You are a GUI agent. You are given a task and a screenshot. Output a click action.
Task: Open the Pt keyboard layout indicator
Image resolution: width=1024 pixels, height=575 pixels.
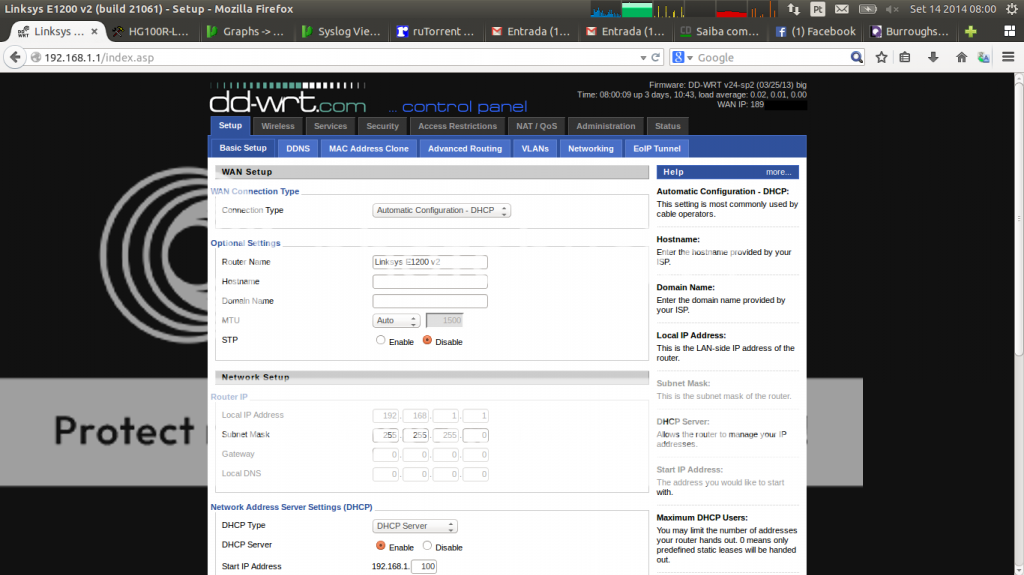(817, 9)
